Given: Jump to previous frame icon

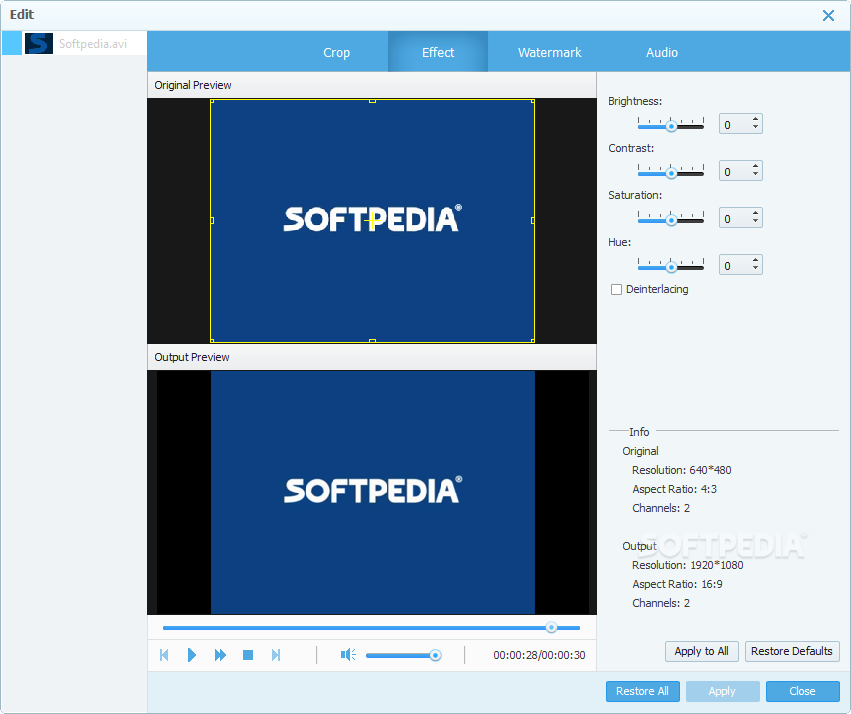Looking at the screenshot, I should pyautogui.click(x=164, y=655).
